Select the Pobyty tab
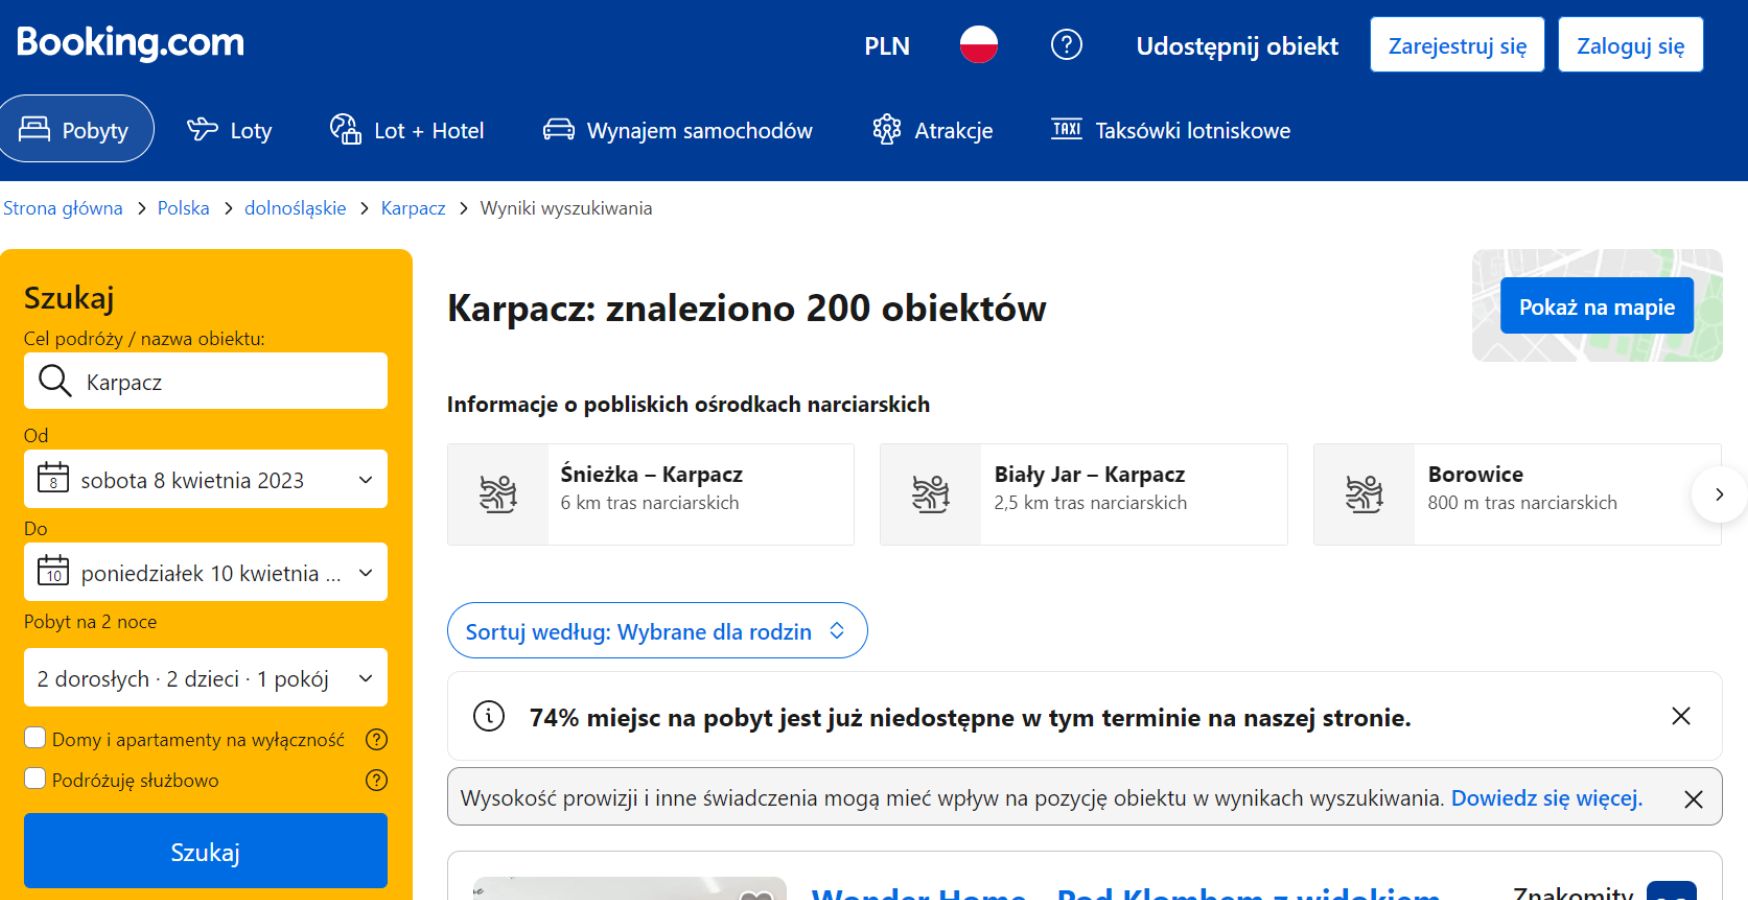Viewport: 1748px width, 900px height. (x=76, y=129)
